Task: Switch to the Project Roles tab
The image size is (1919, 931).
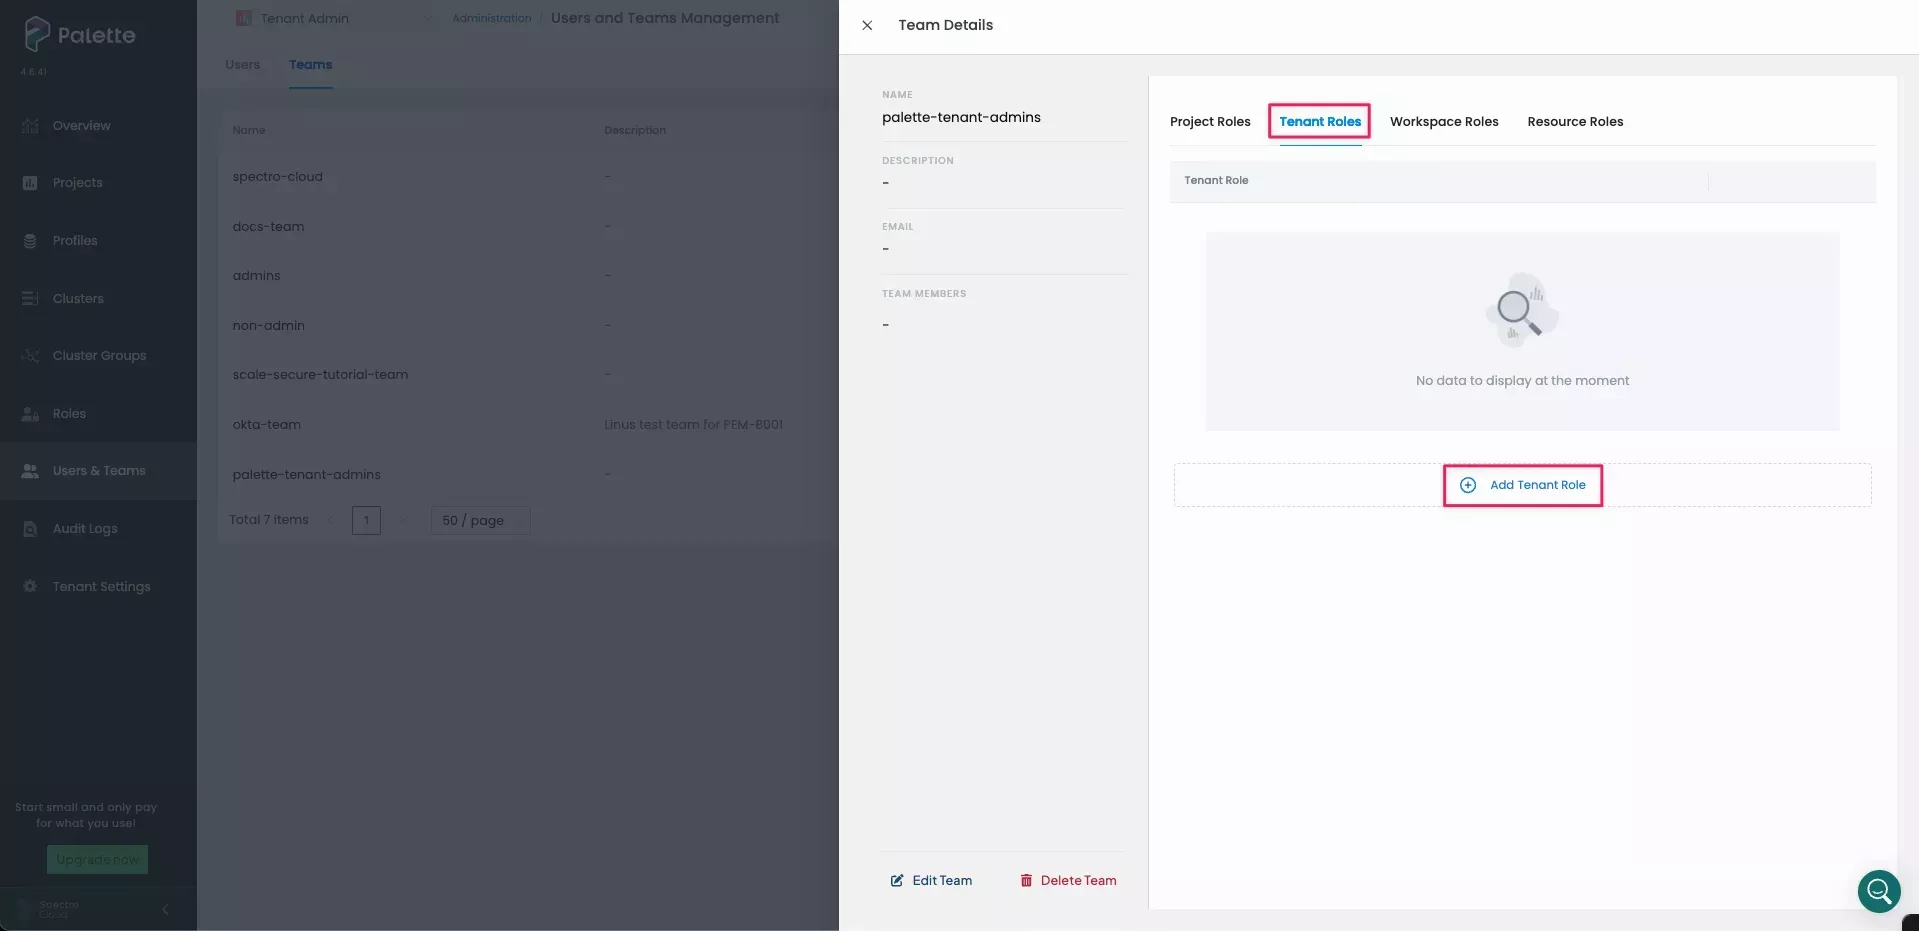Action: (1210, 122)
